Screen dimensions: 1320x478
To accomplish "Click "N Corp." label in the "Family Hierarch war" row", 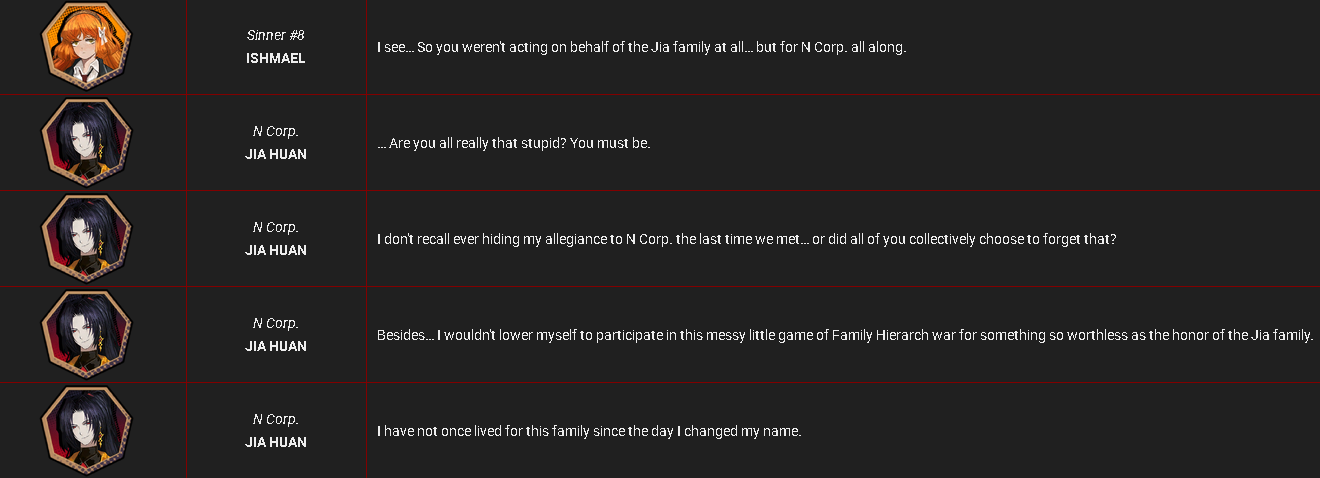I will click(275, 323).
